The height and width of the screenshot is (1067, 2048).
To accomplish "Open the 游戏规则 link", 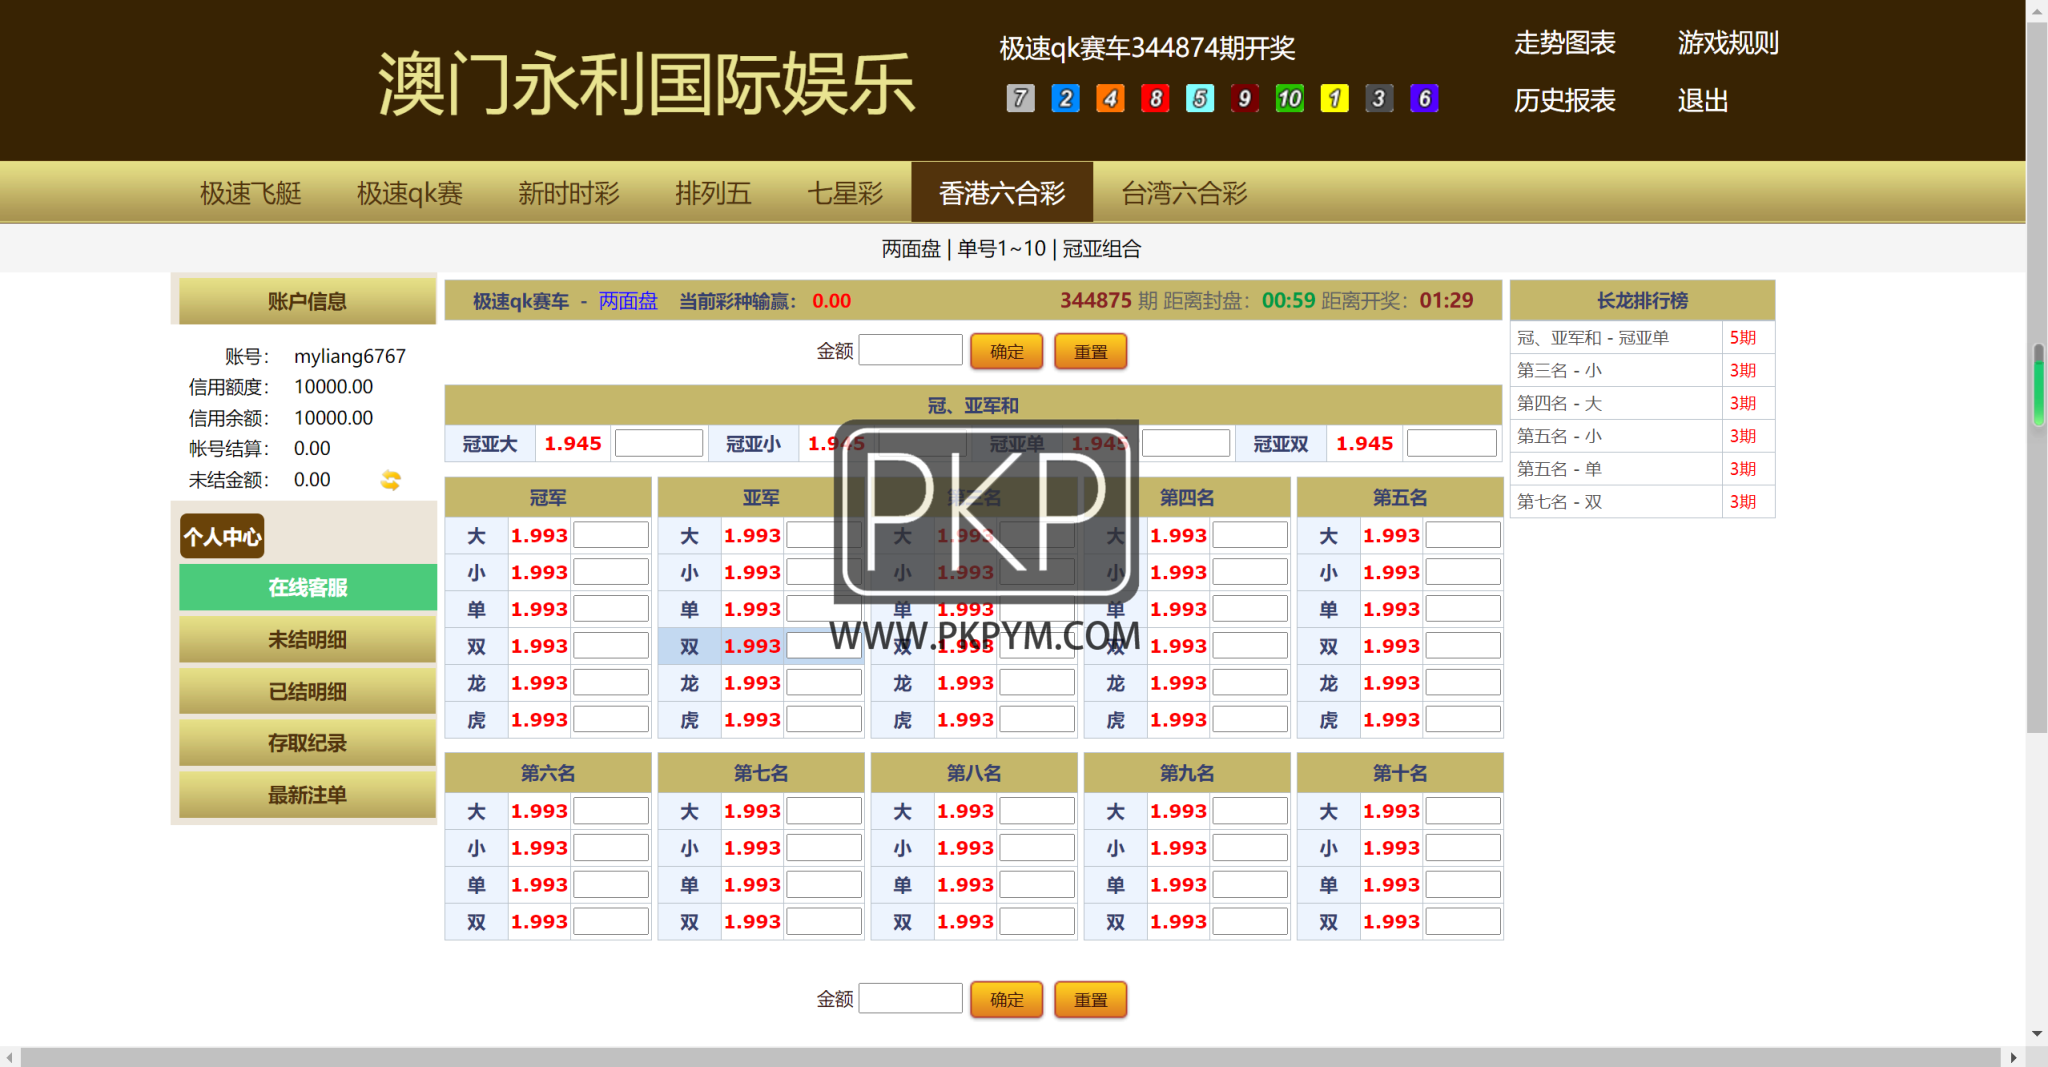I will pyautogui.click(x=1728, y=43).
